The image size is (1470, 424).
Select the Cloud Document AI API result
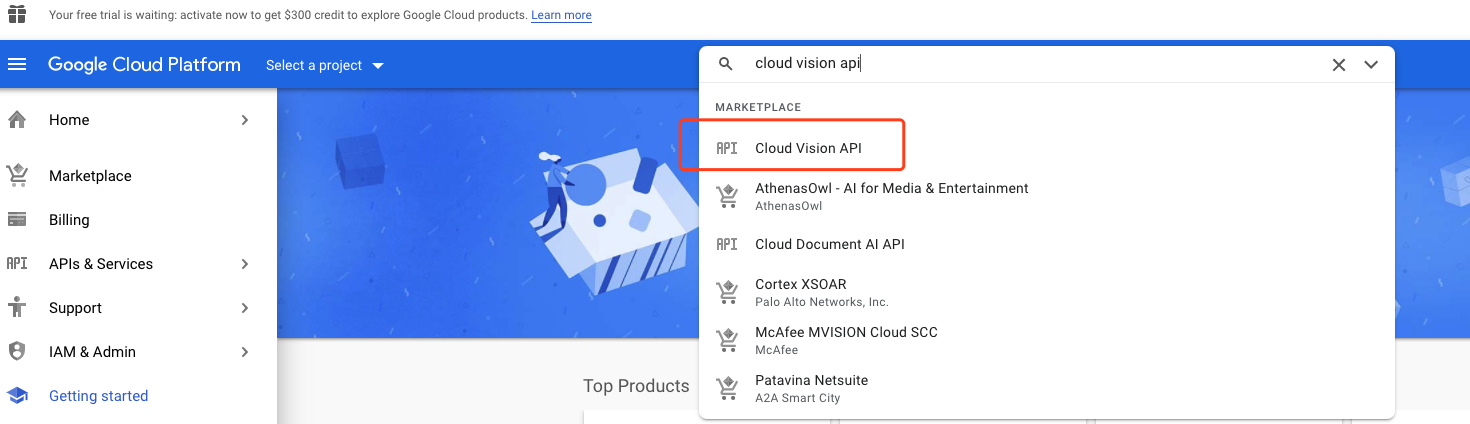pos(1047,244)
